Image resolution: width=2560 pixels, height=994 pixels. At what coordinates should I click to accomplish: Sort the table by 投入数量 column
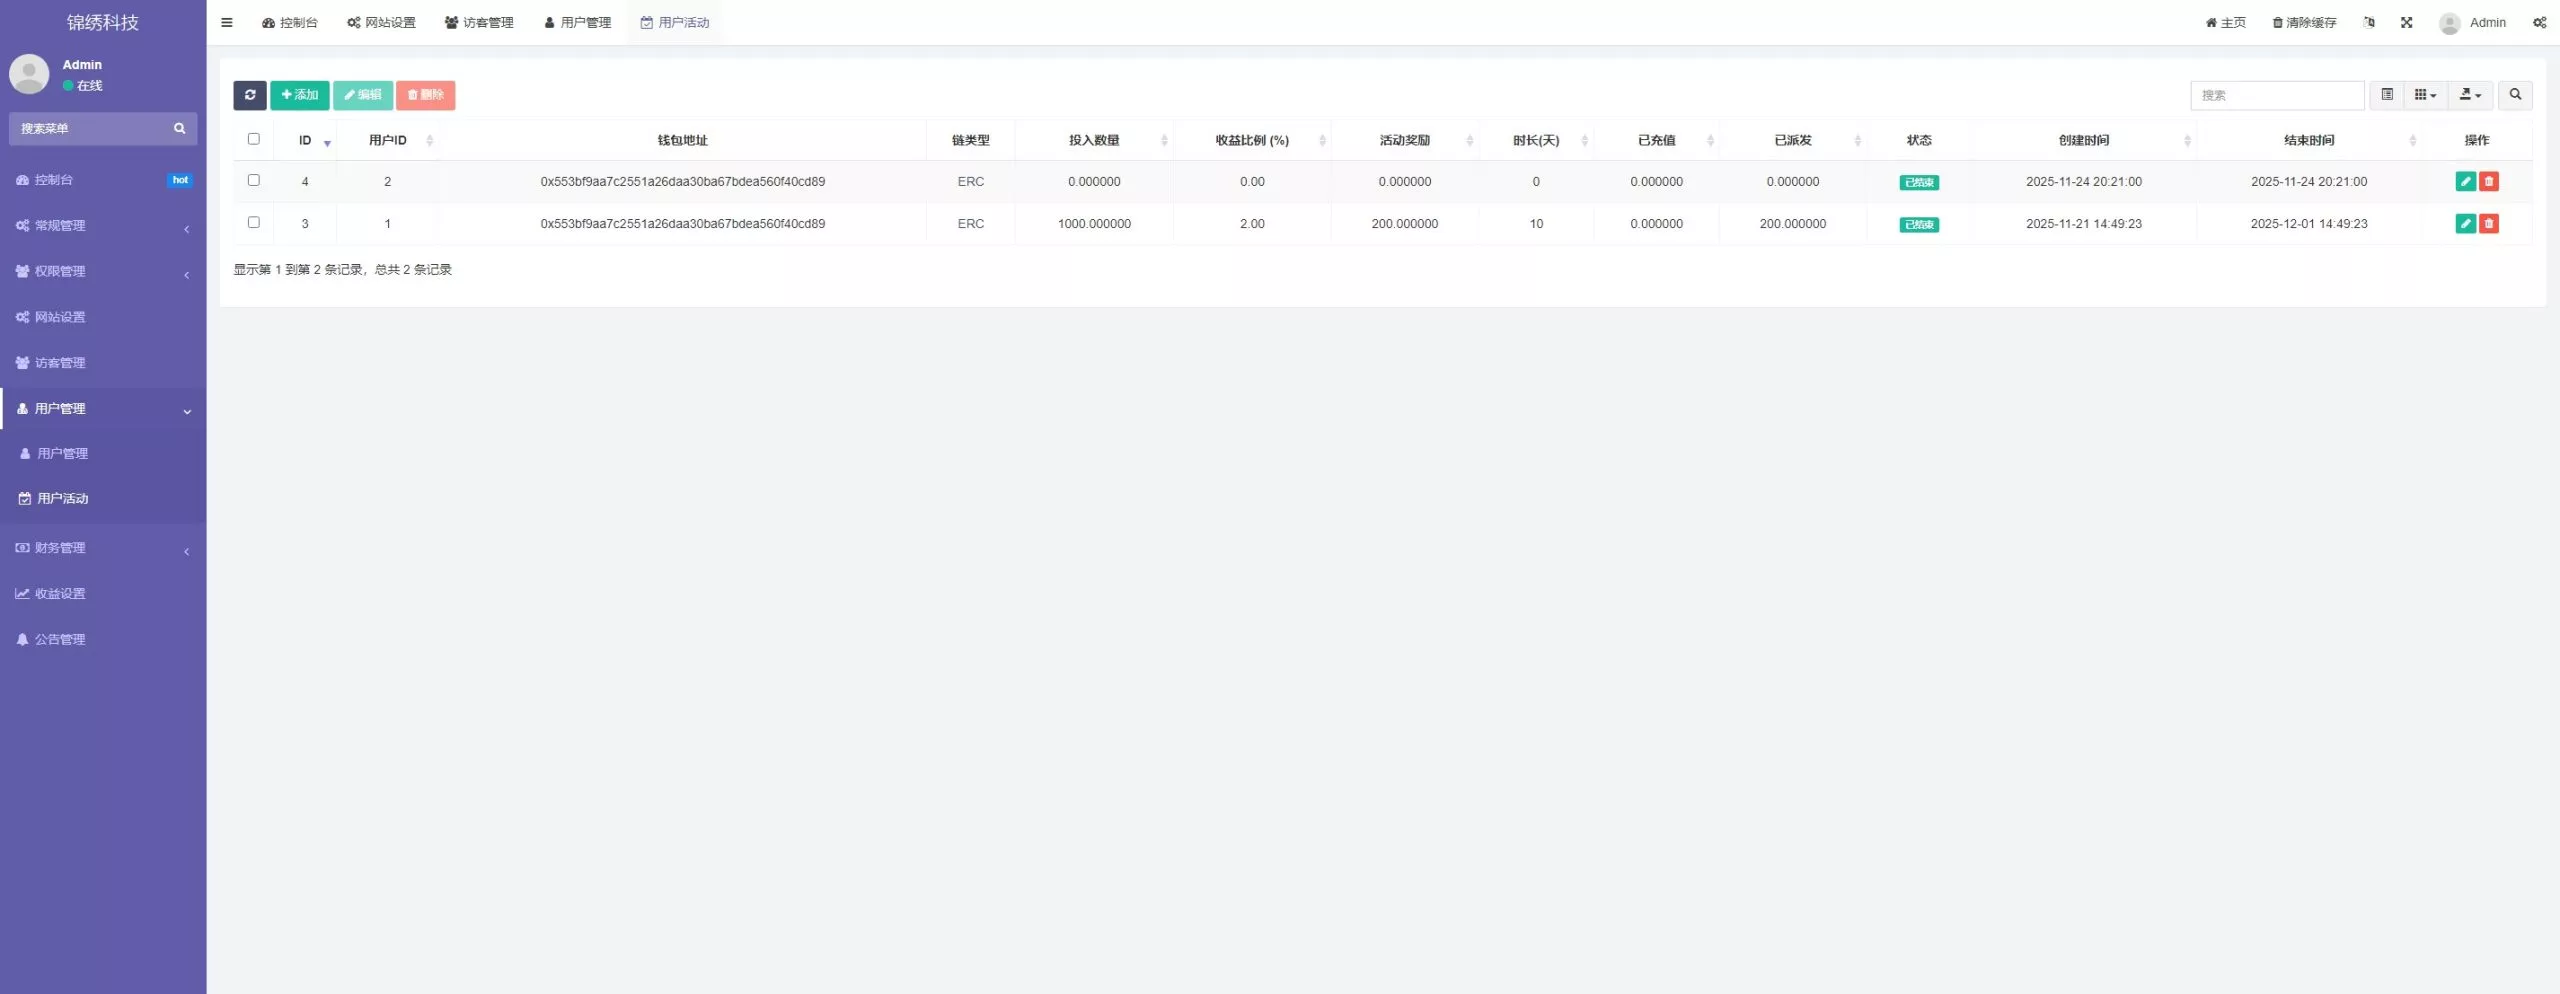click(x=1094, y=140)
